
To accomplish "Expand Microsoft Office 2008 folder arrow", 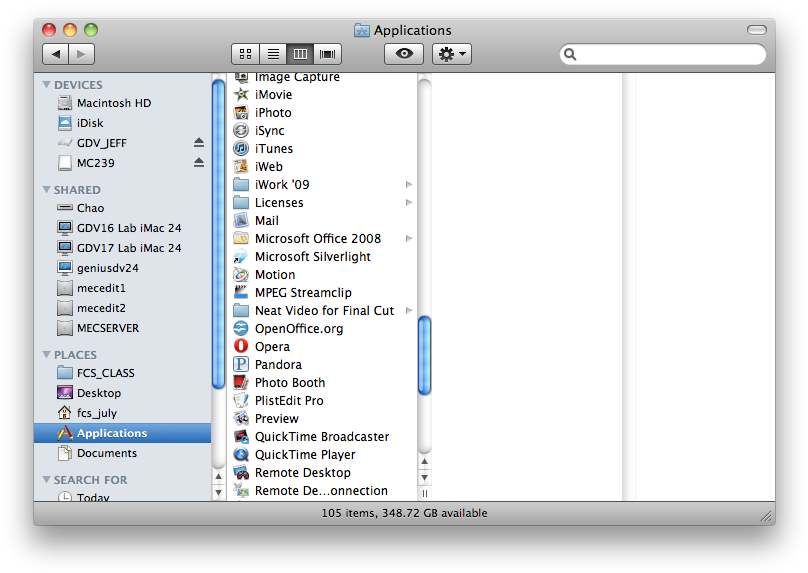I will 409,239.
